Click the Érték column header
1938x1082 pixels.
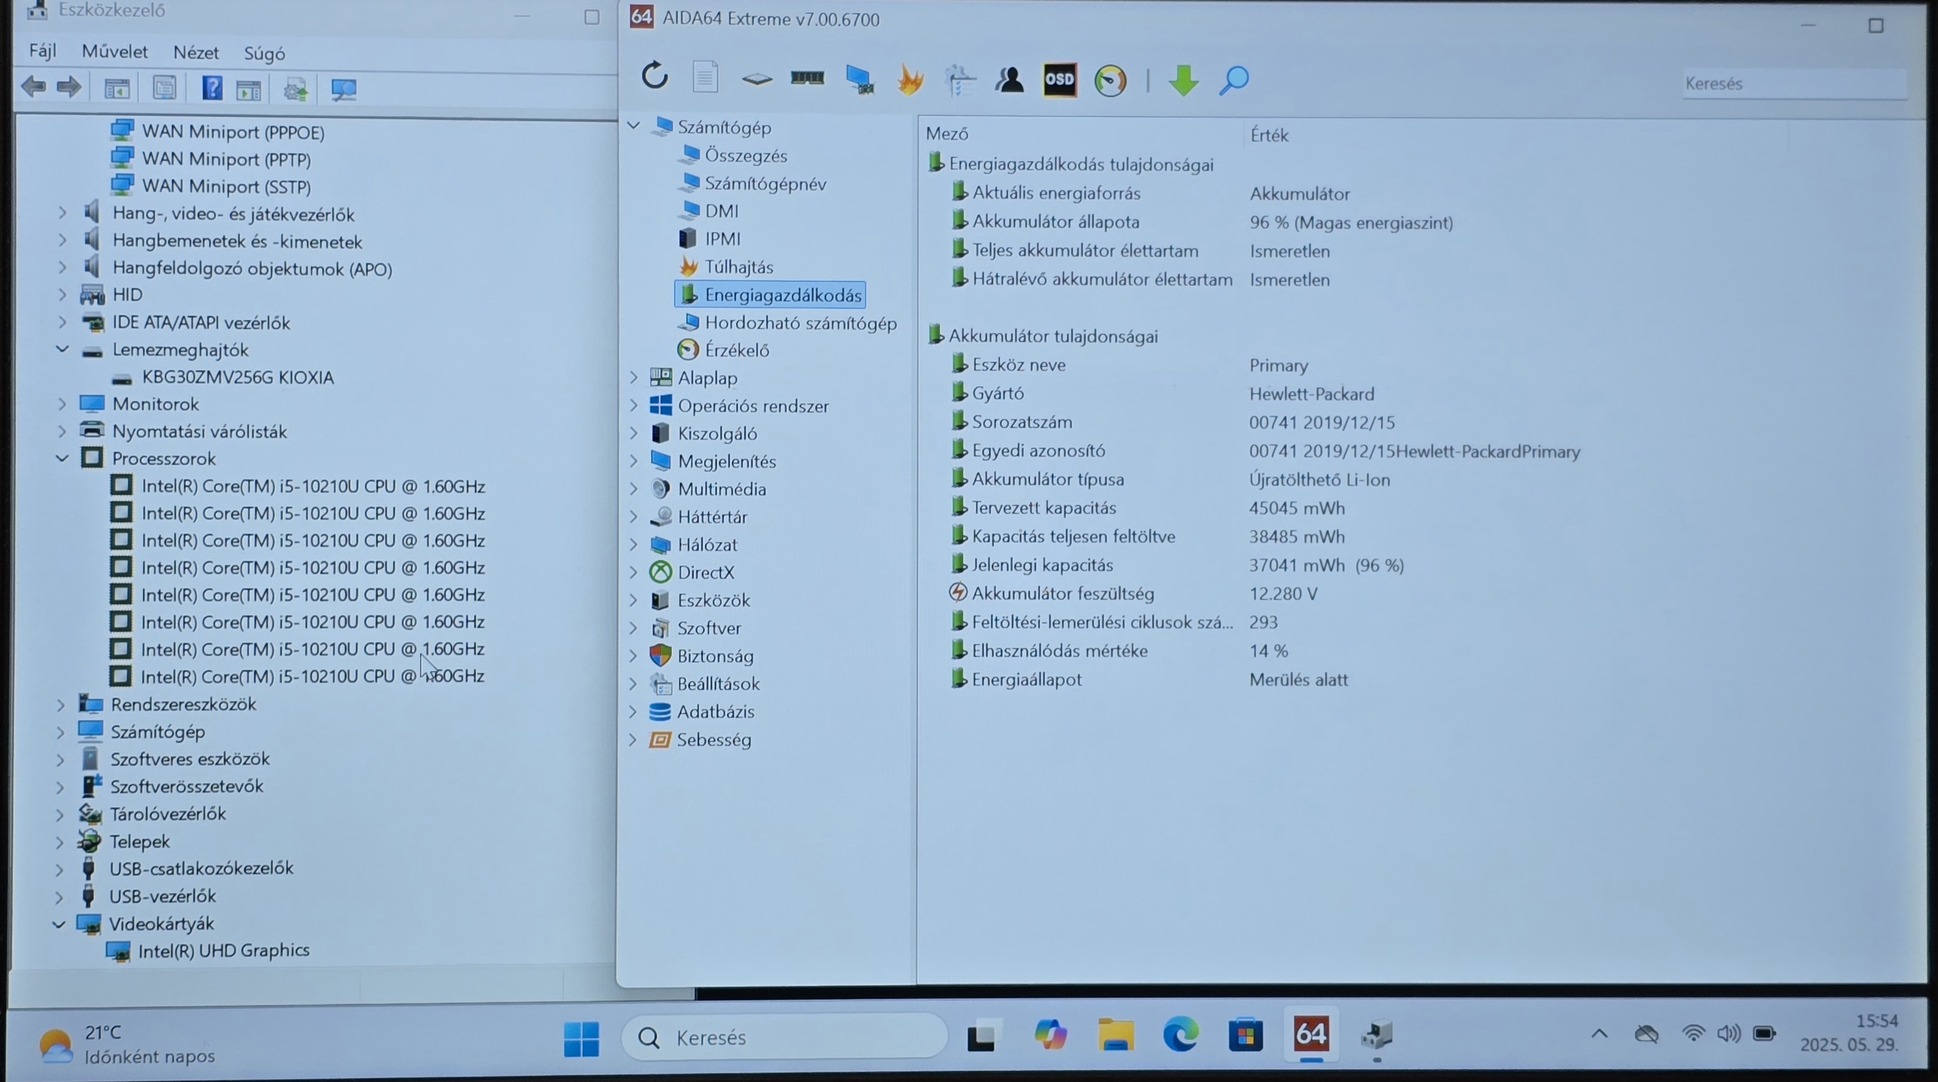pos(1268,135)
